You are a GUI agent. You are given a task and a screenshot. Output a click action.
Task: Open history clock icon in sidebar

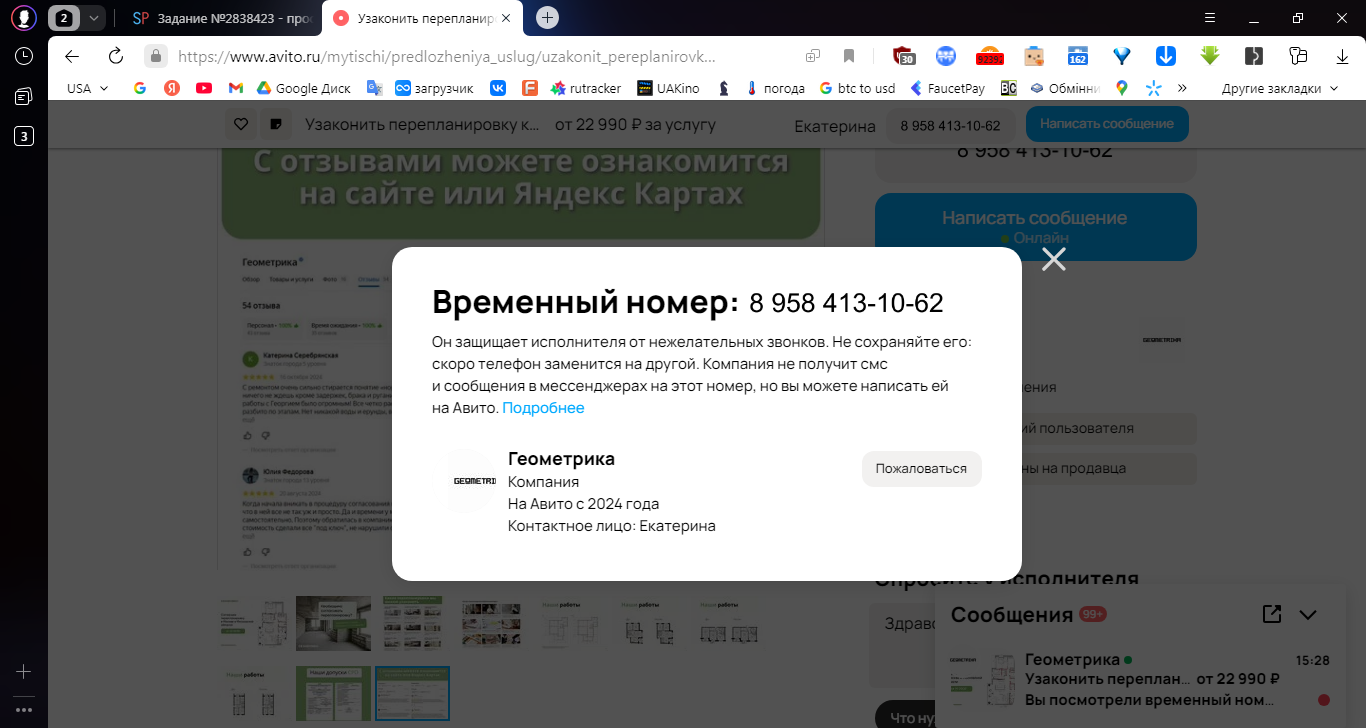click(24, 57)
